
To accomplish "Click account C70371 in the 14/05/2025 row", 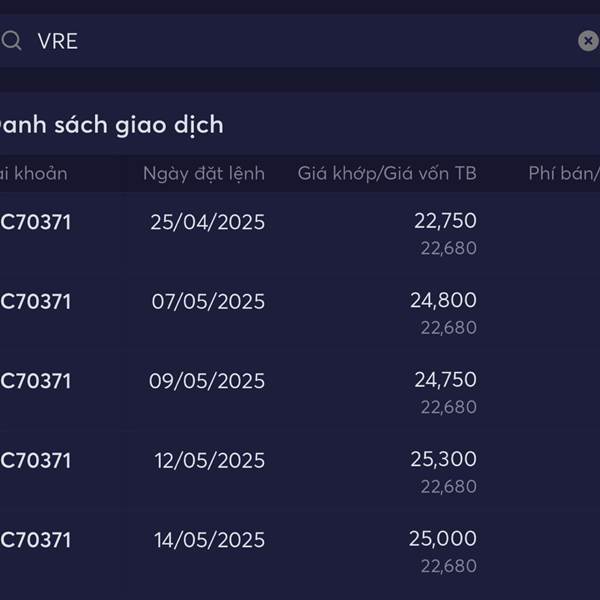I will point(36,540).
